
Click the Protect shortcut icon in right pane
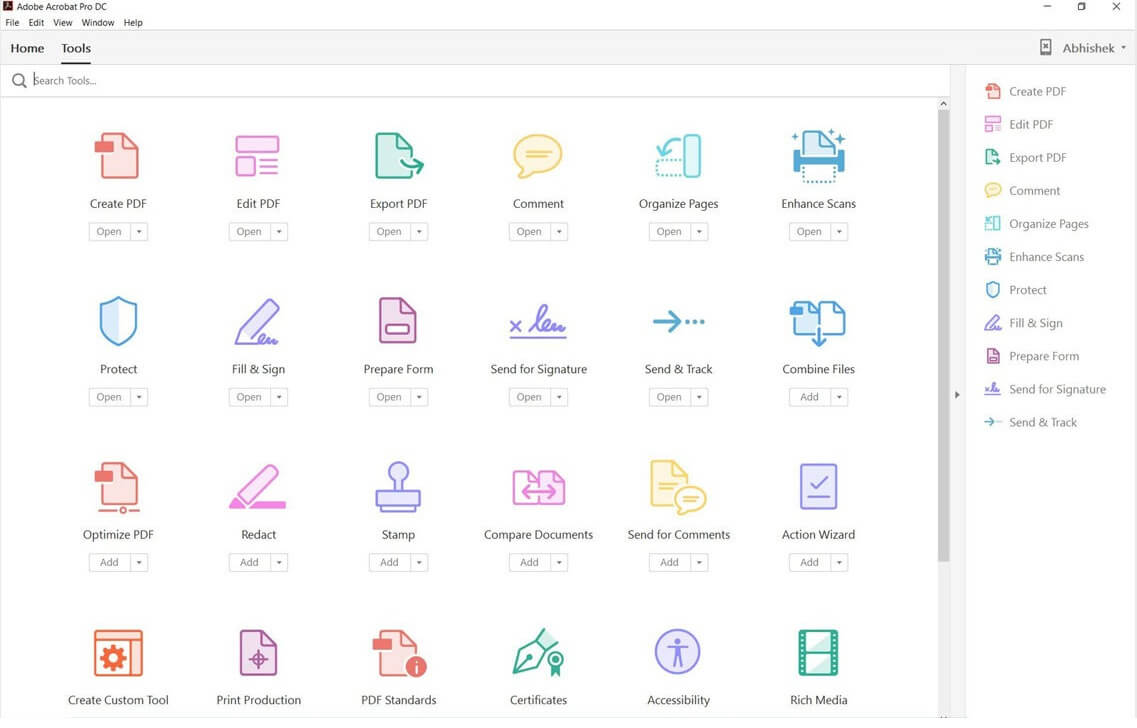click(993, 290)
